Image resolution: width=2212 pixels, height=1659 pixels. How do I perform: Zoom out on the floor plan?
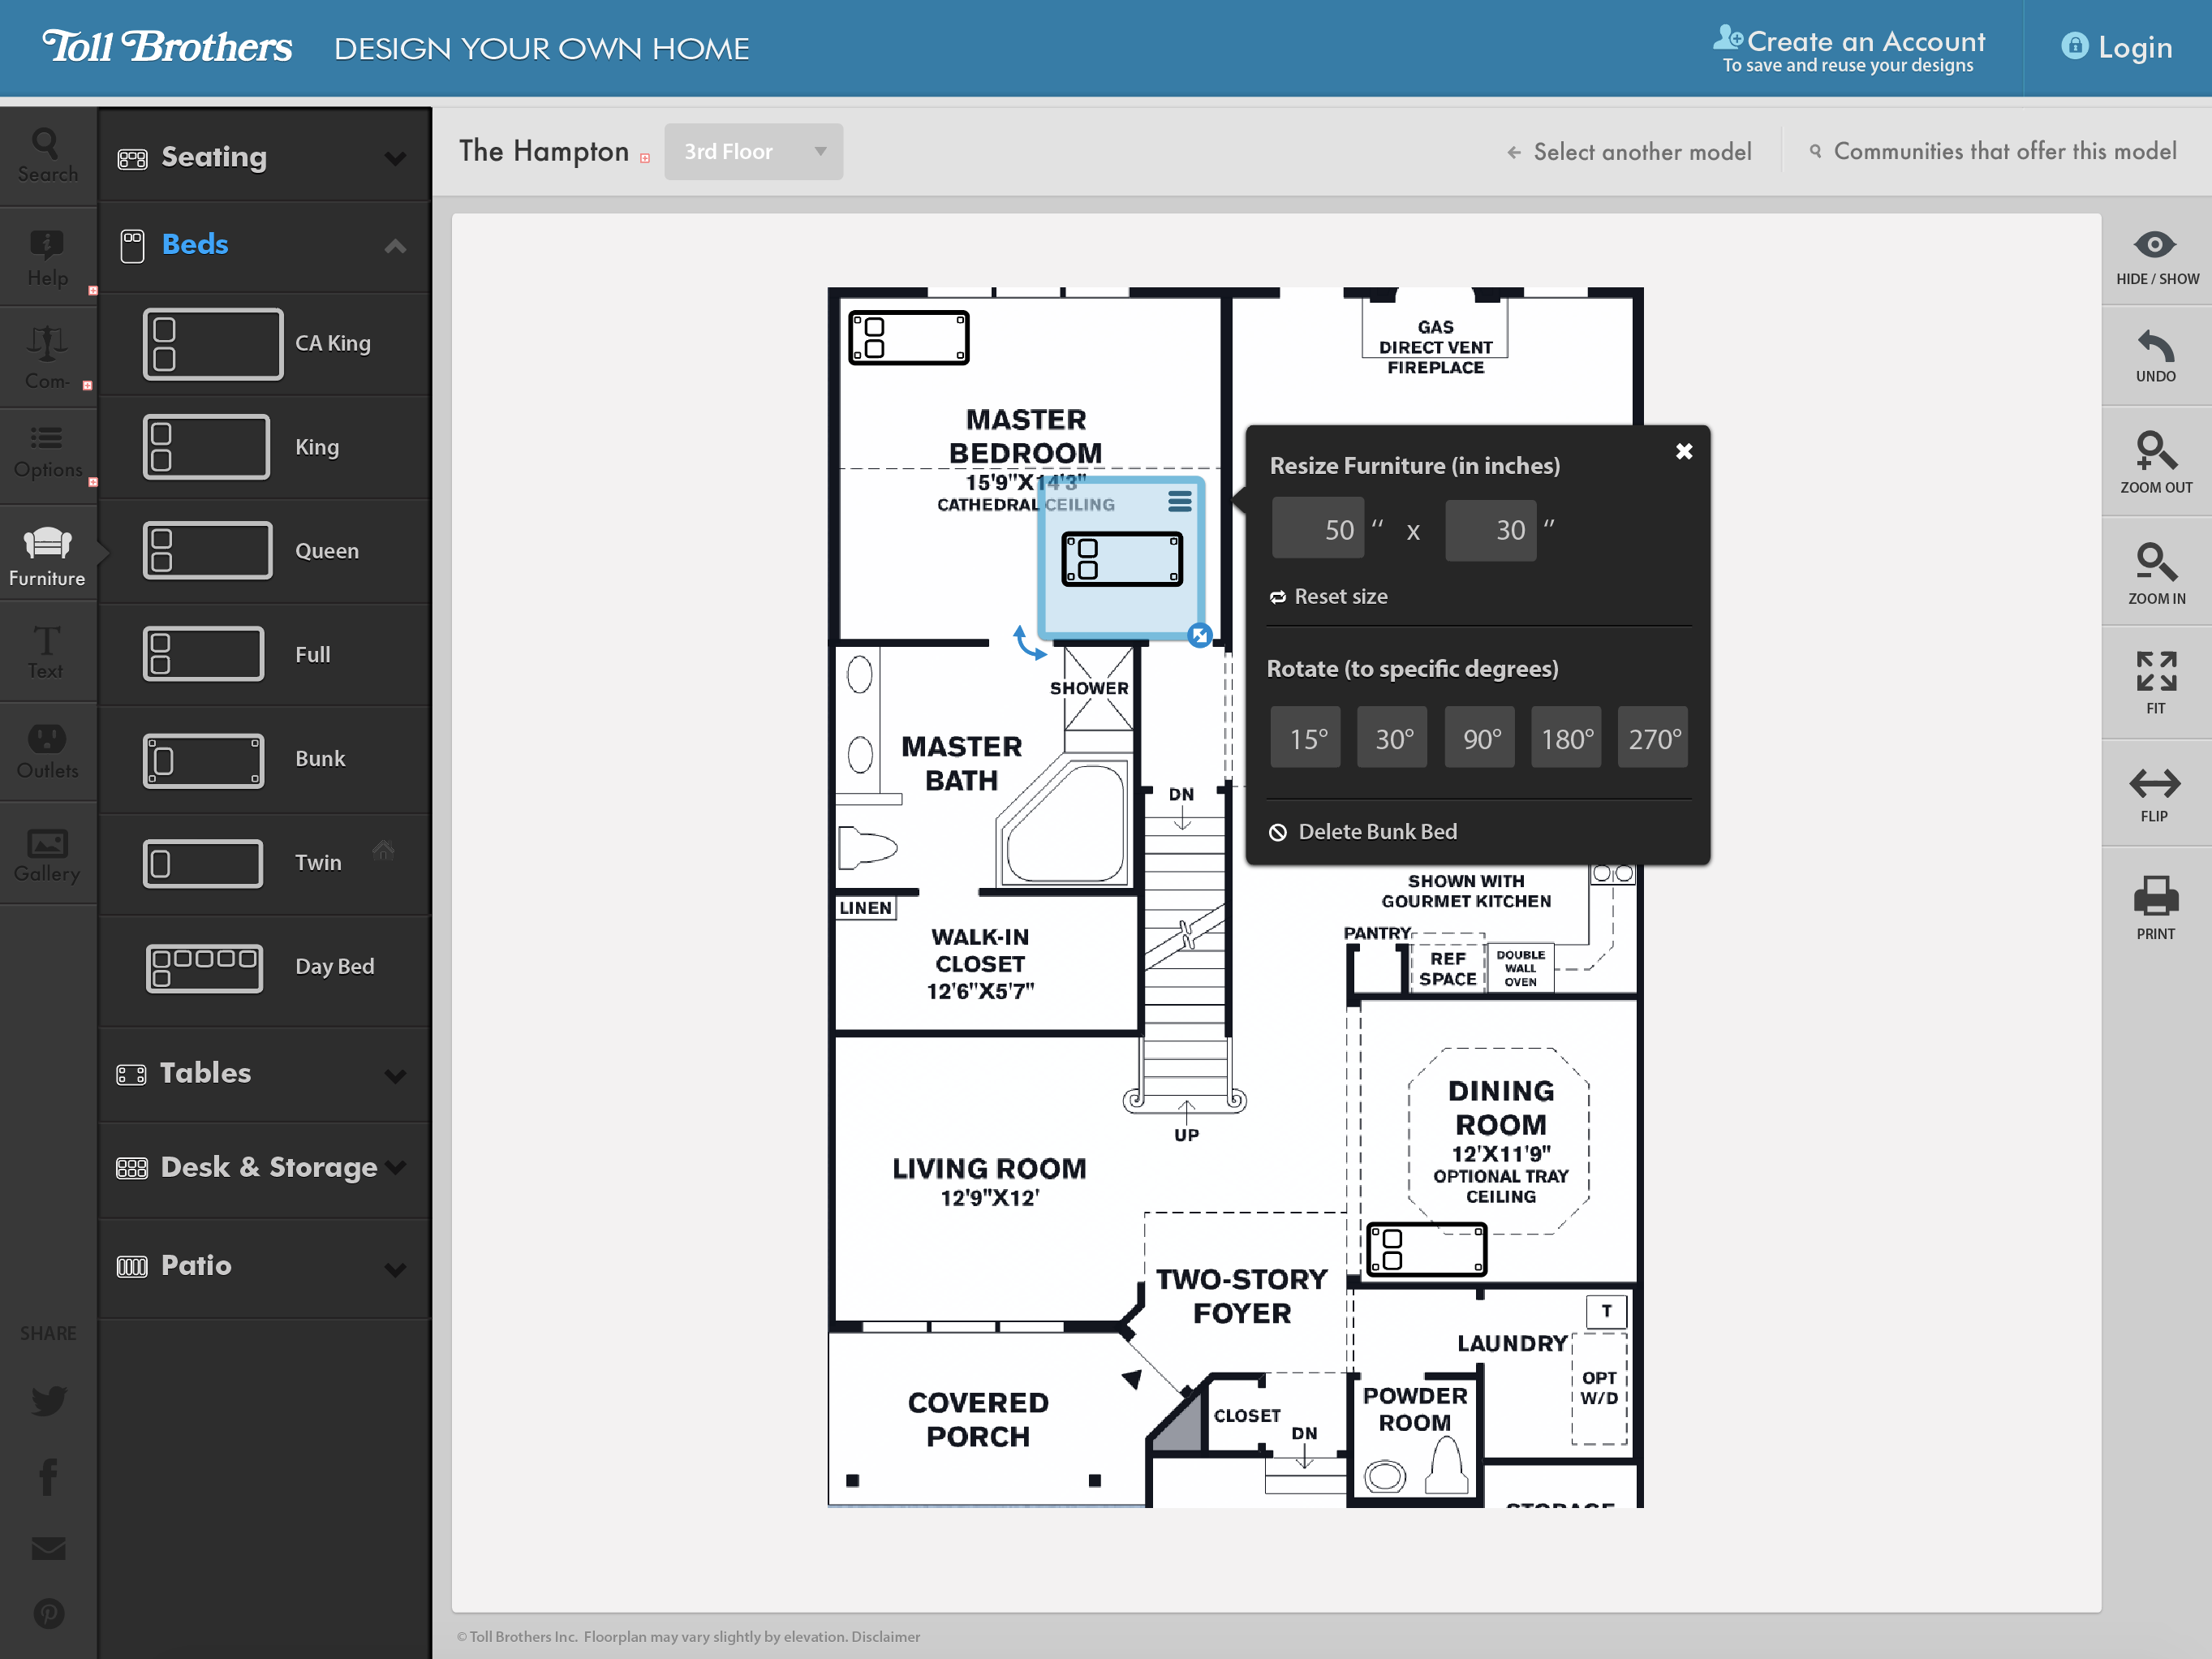click(x=2156, y=462)
